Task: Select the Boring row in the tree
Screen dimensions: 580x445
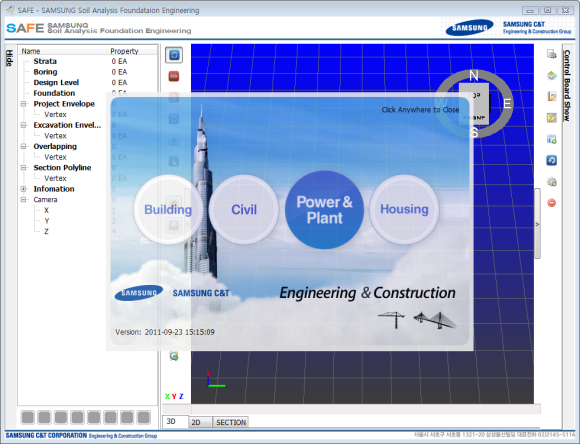Action: pyautogui.click(x=45, y=72)
